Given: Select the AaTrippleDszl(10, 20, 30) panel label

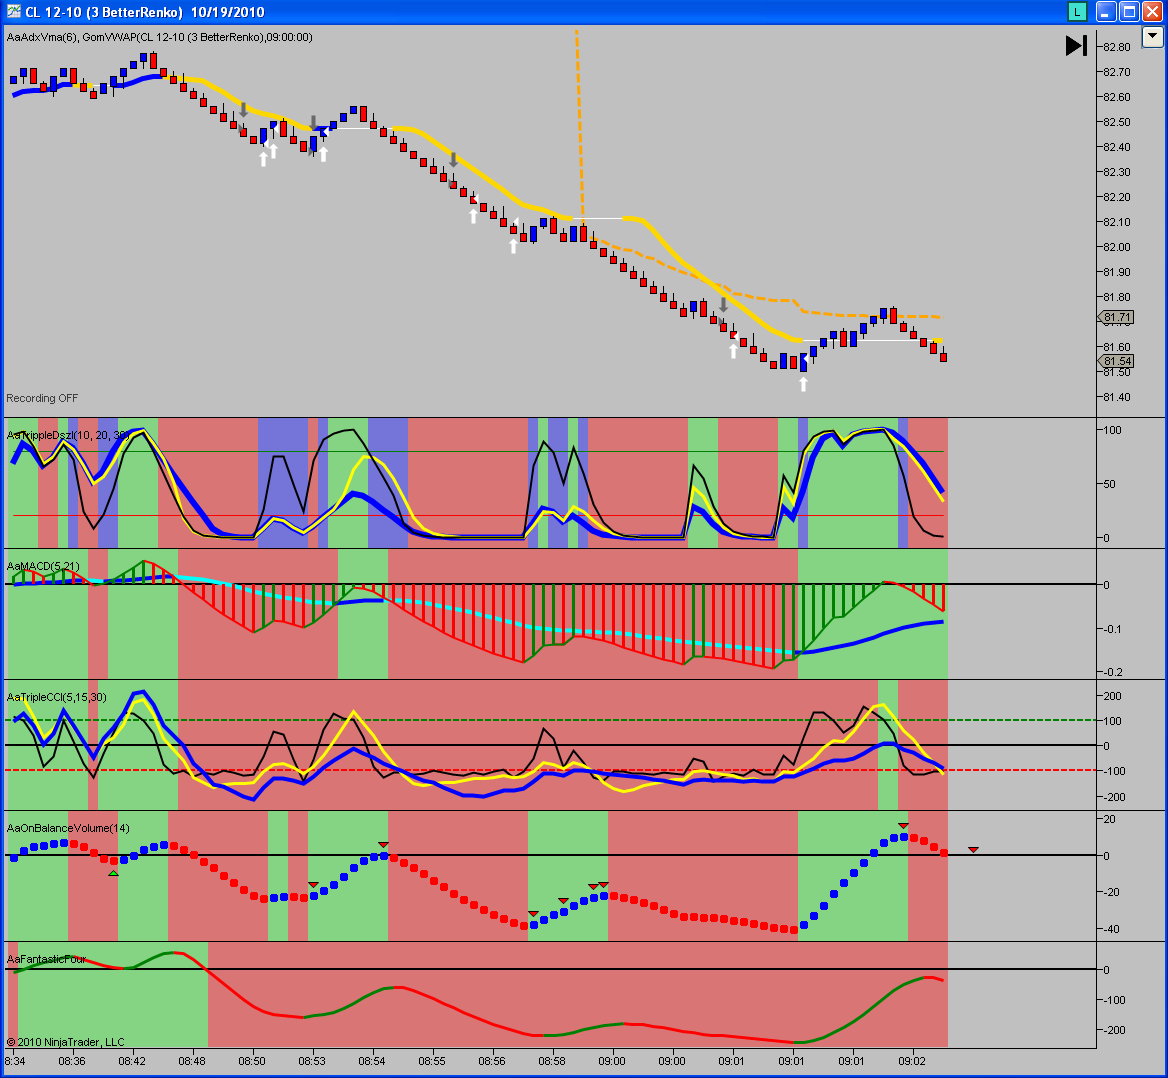Looking at the screenshot, I should coord(68,435).
